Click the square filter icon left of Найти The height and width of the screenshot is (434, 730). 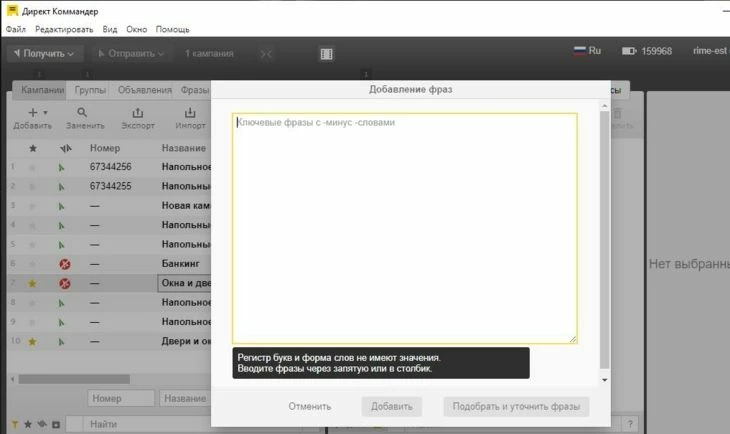pyautogui.click(x=56, y=425)
